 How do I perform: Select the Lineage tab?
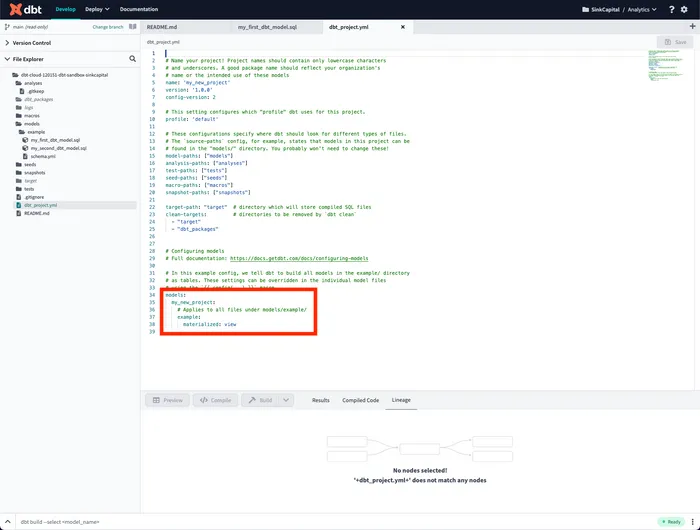(401, 400)
